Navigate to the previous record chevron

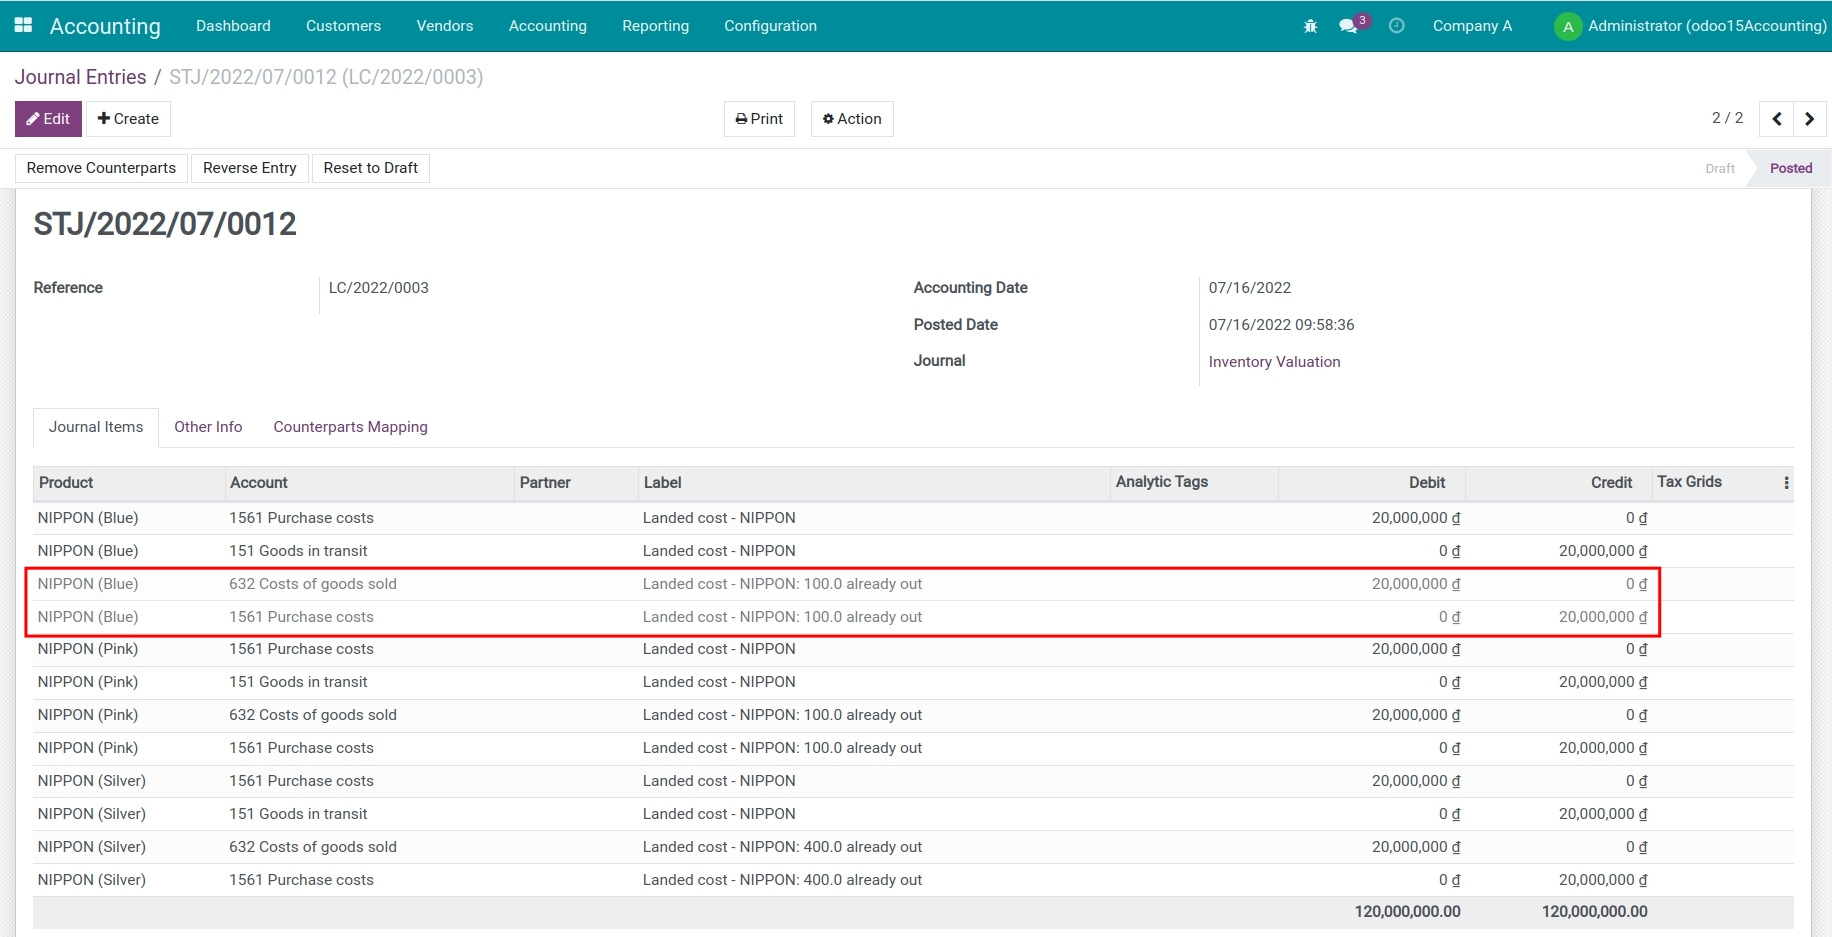[1777, 118]
